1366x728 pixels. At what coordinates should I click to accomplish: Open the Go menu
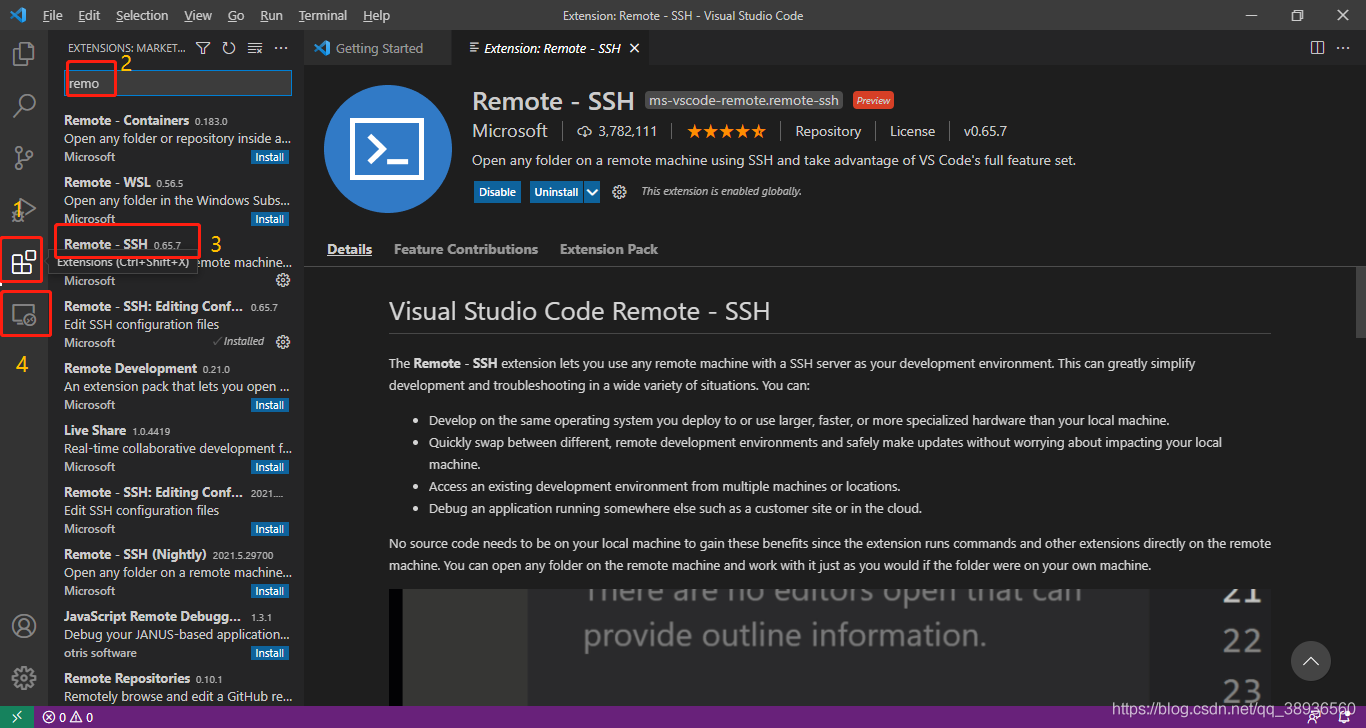236,15
